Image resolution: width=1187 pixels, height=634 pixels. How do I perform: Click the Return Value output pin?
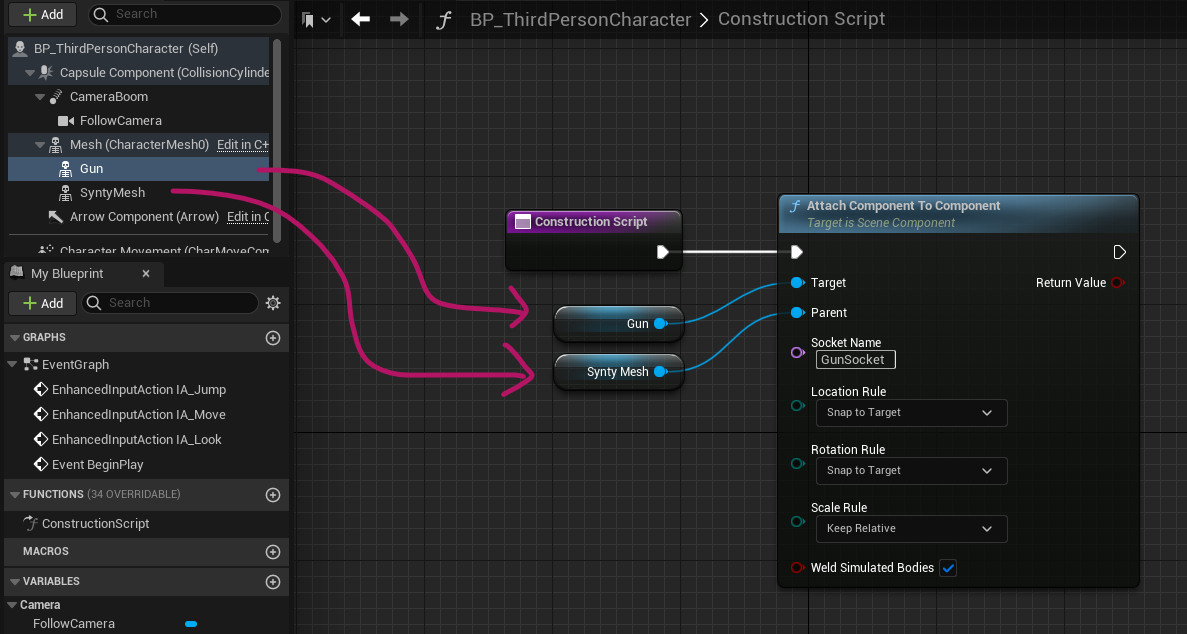[1118, 283]
